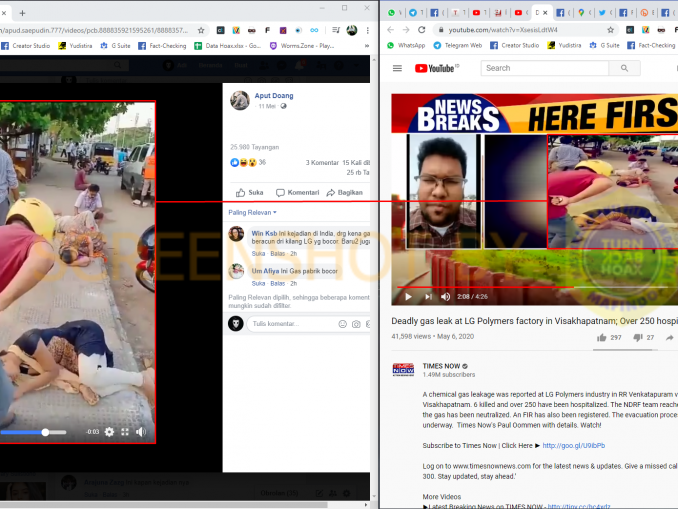The image size is (678, 509).
Task: Open Um Afiya commenter profile
Action: (265, 271)
